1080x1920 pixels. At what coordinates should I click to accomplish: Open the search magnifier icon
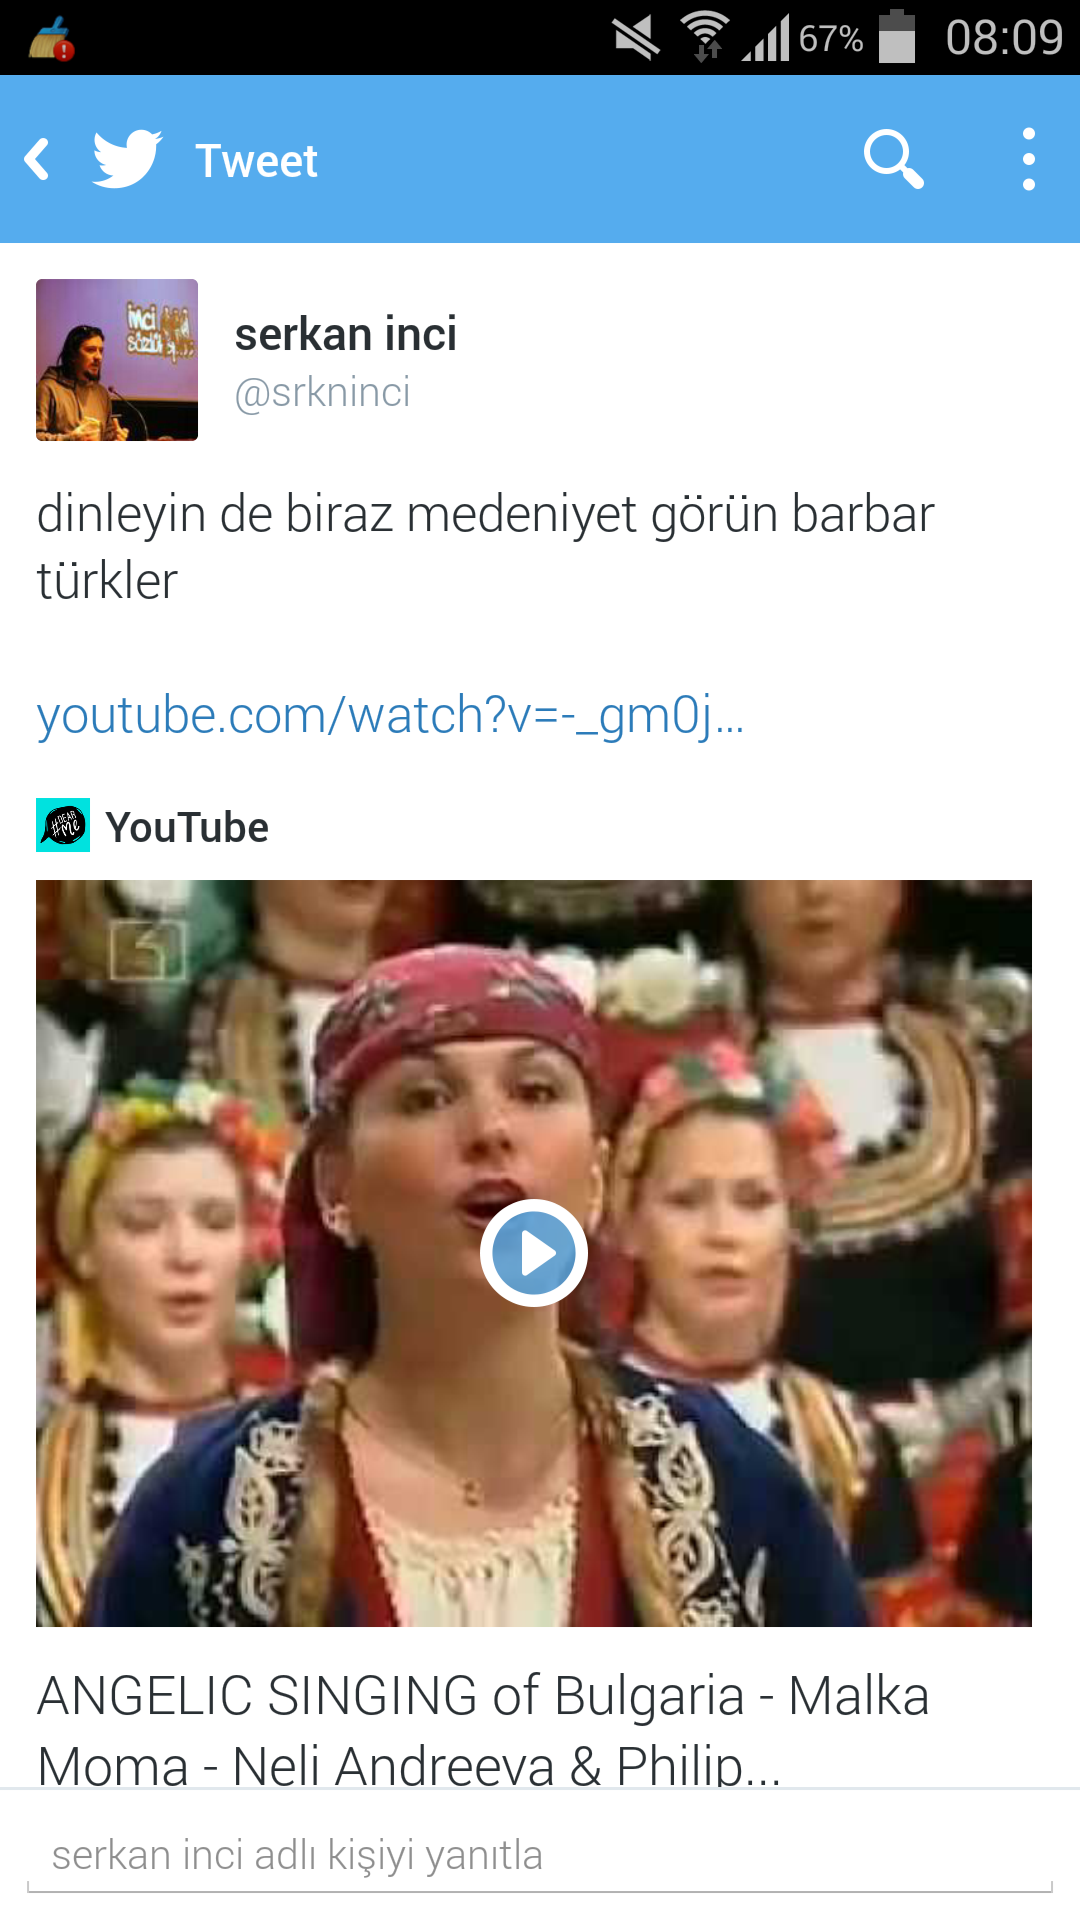pos(893,159)
